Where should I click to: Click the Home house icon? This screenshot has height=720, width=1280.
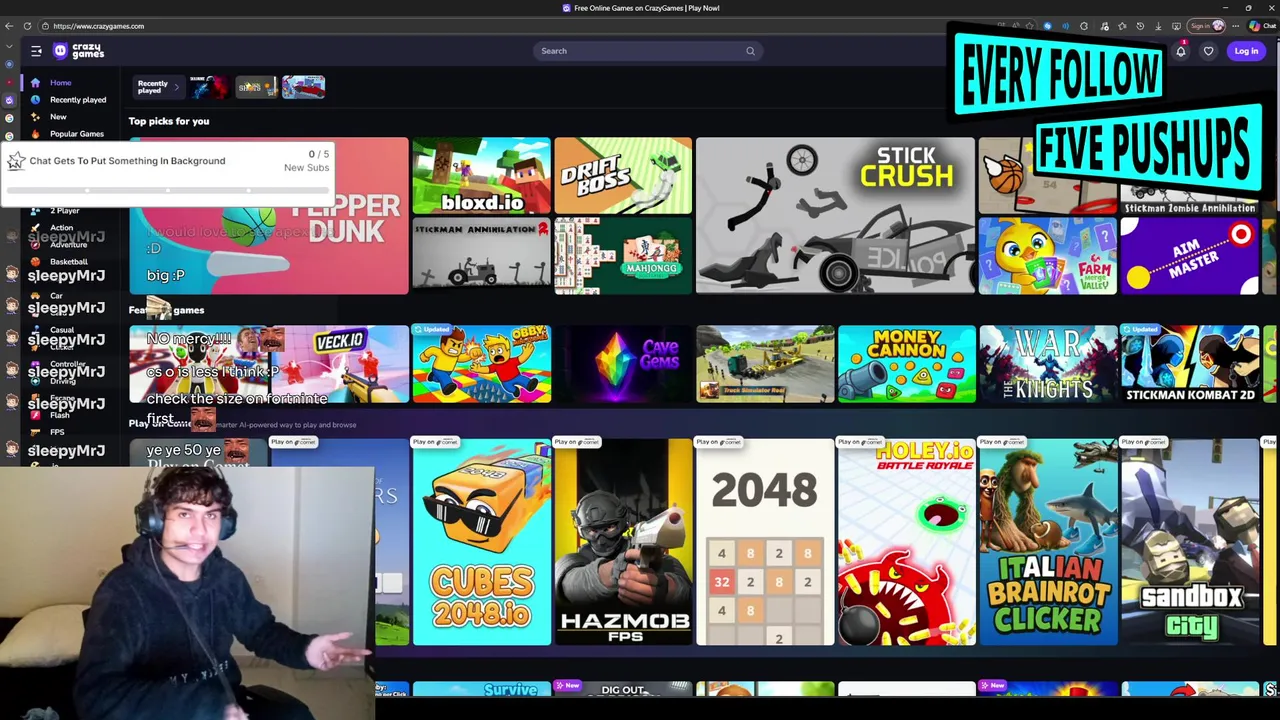tap(35, 83)
